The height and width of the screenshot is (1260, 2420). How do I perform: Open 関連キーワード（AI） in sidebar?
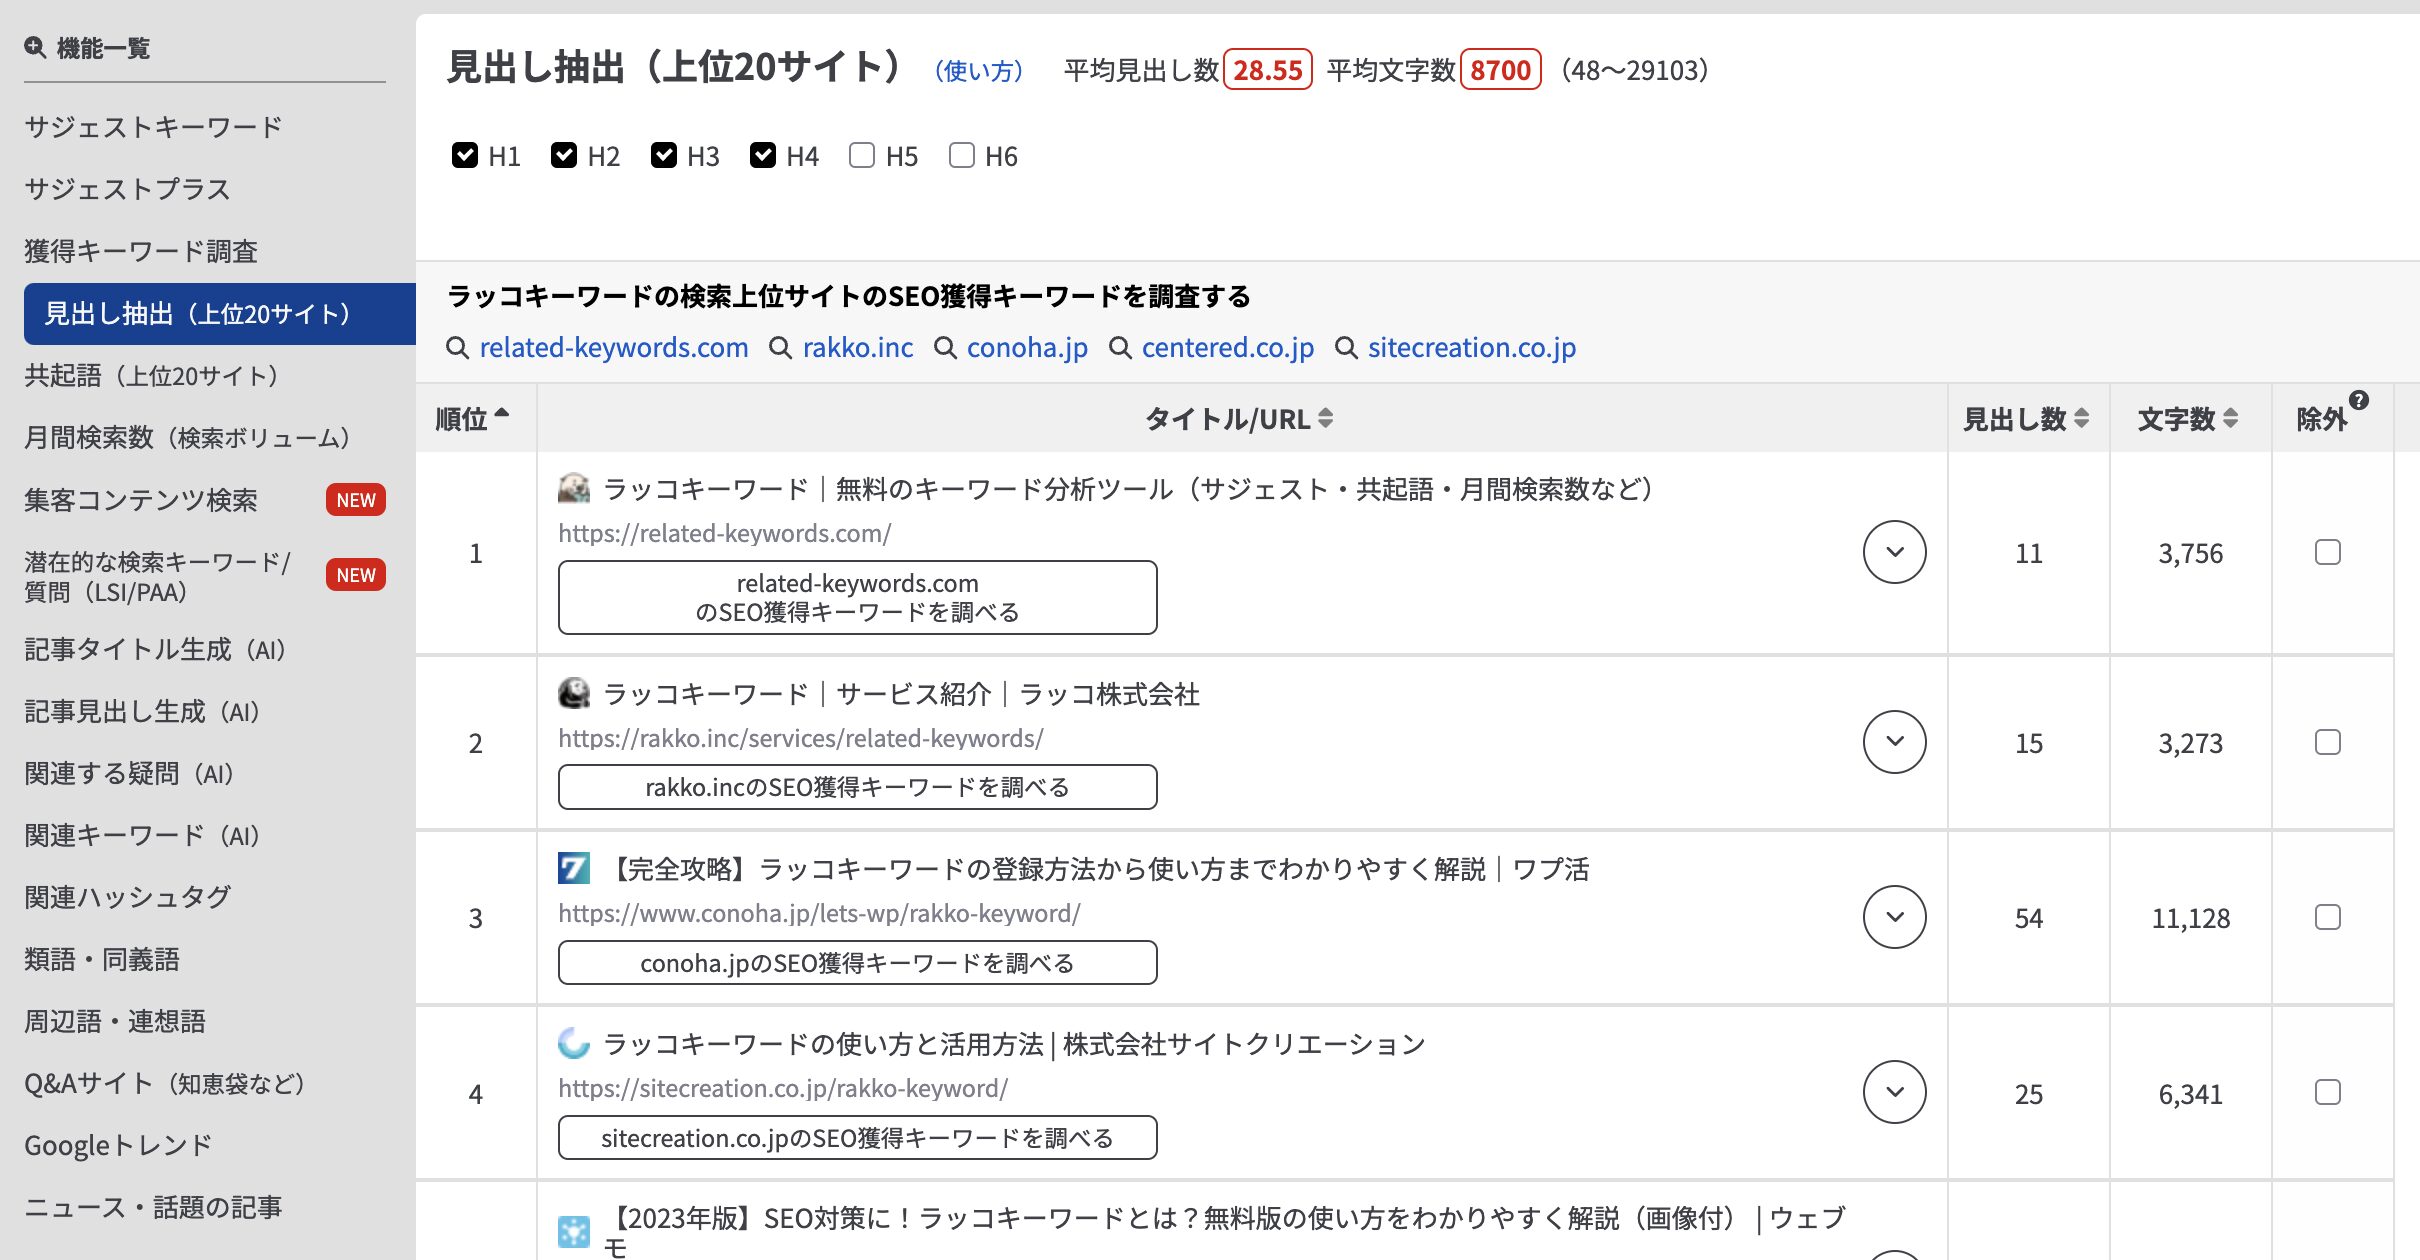pyautogui.click(x=145, y=836)
